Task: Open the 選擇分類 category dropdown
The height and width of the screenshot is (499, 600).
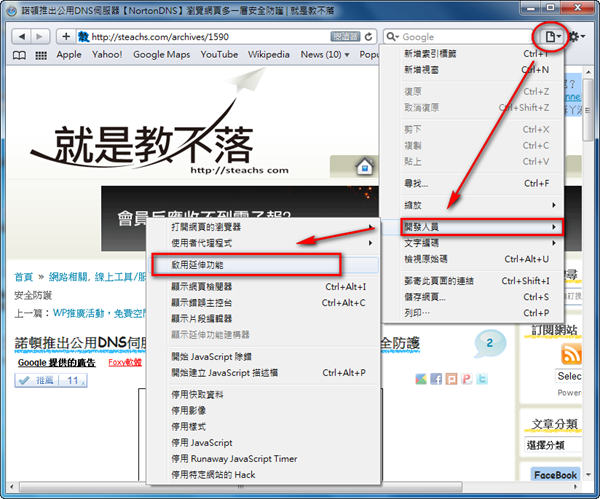Action: (x=553, y=445)
